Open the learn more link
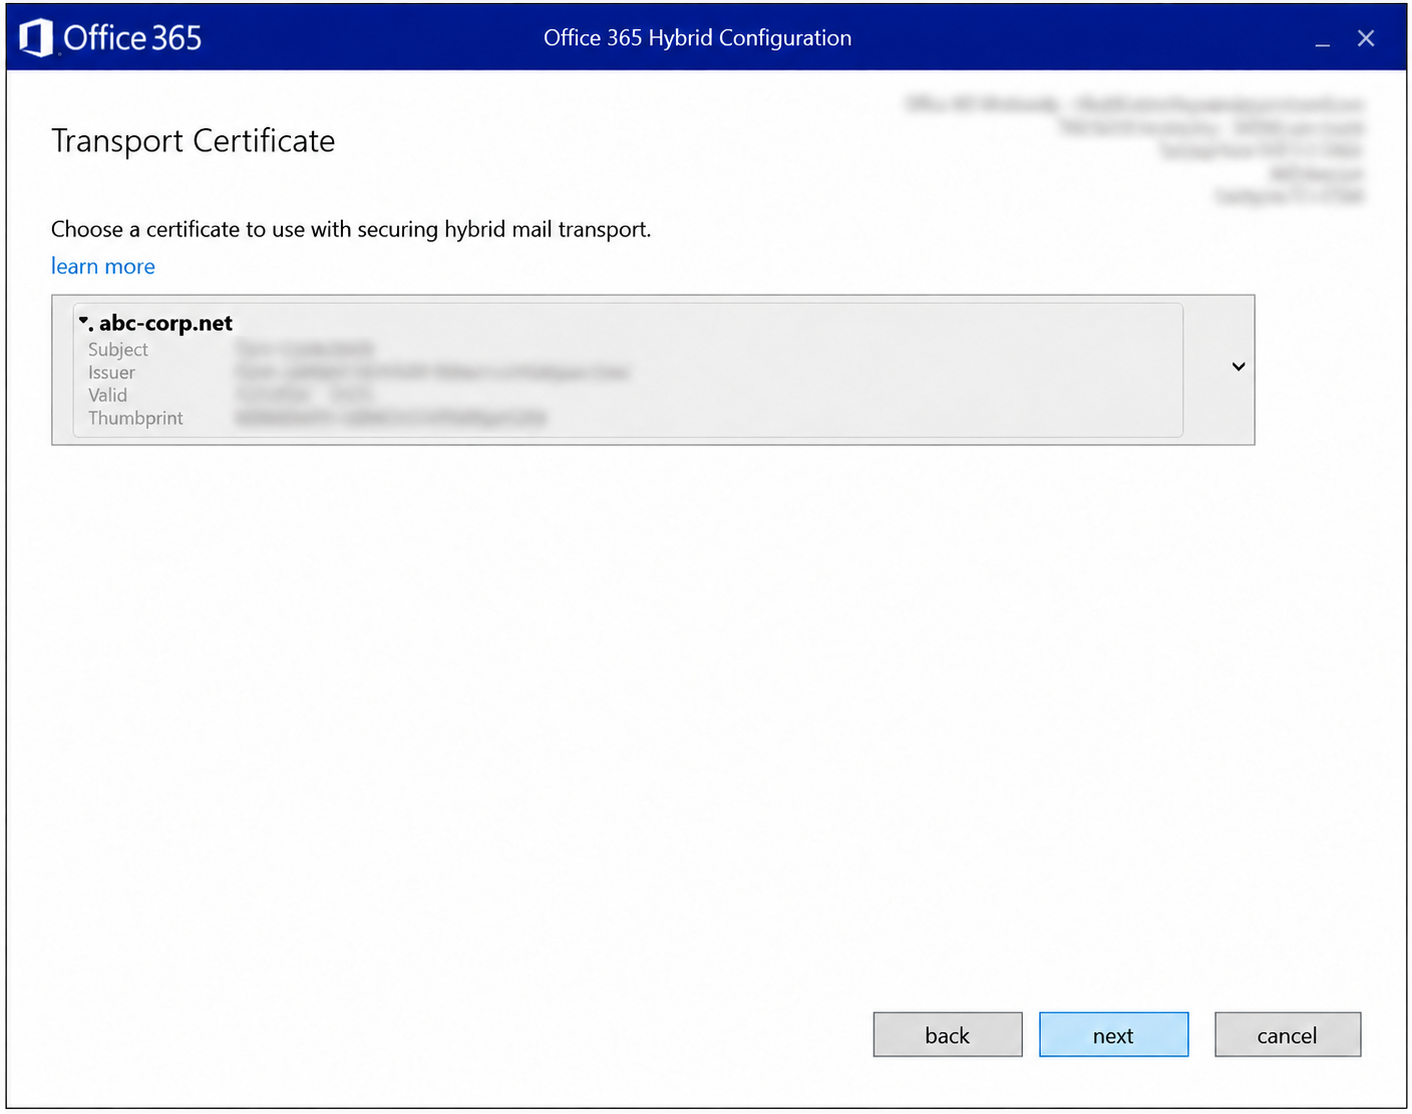1412x1114 pixels. (103, 266)
